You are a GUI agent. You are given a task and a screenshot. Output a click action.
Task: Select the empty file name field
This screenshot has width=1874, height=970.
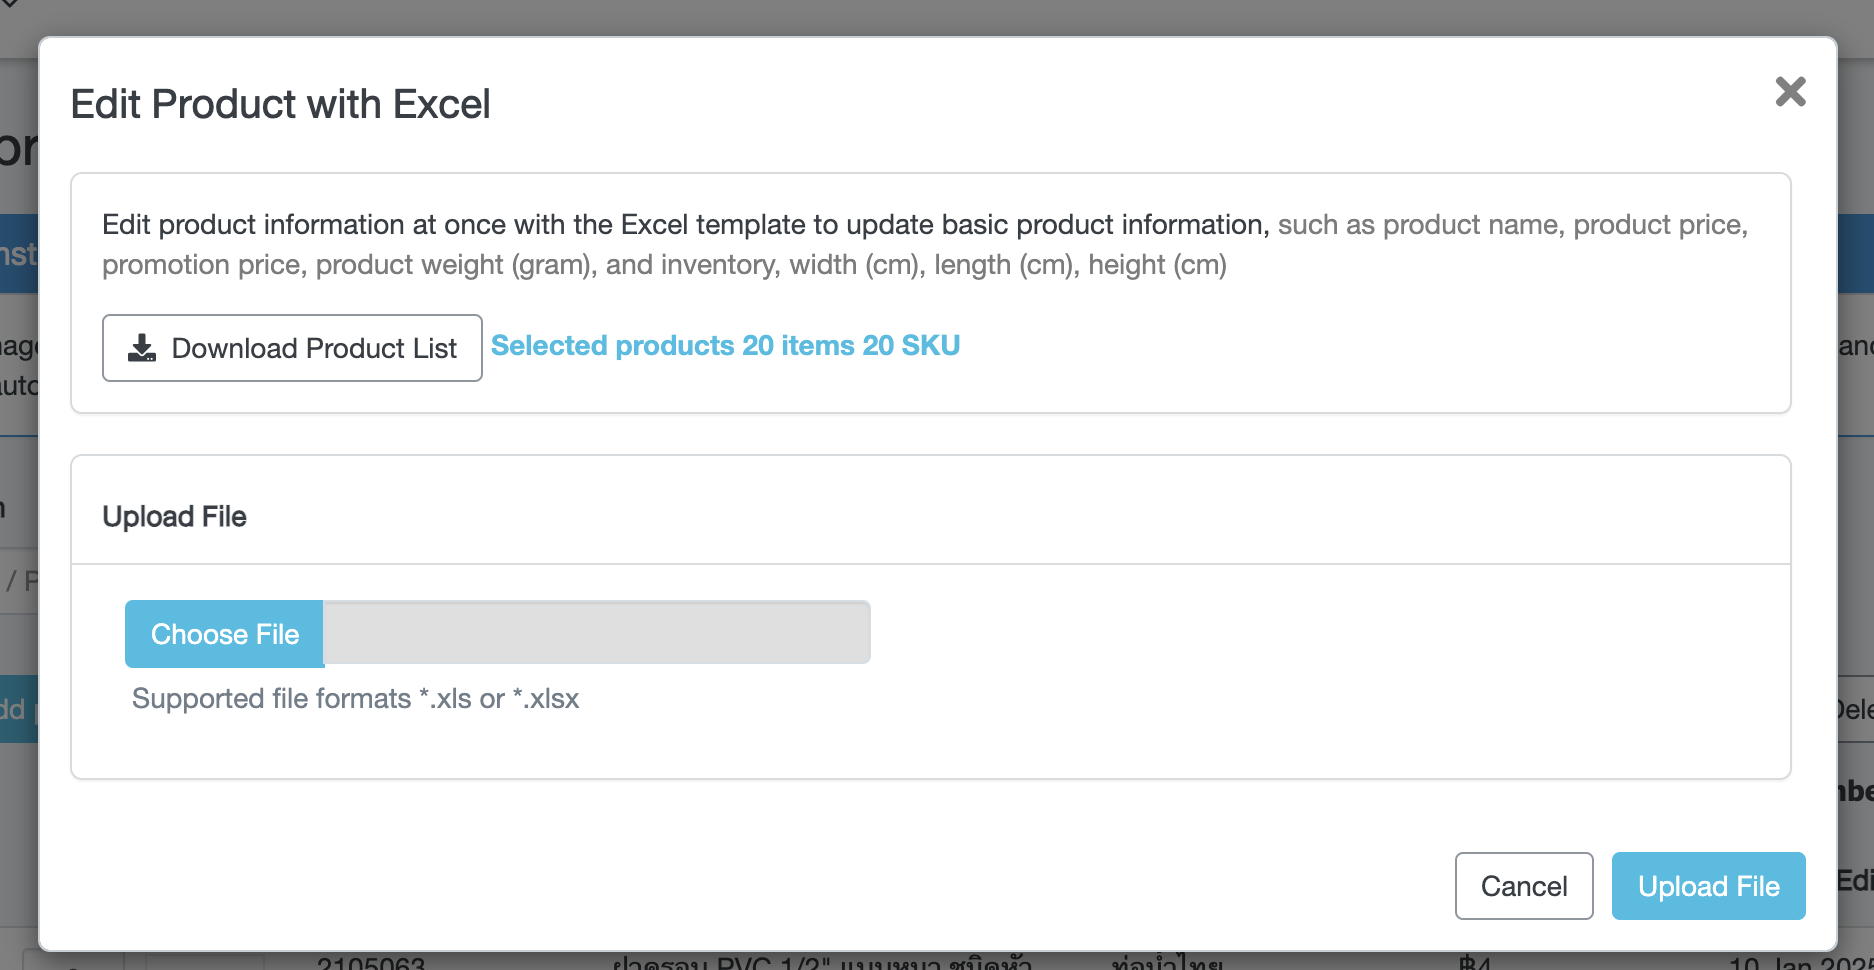point(597,632)
